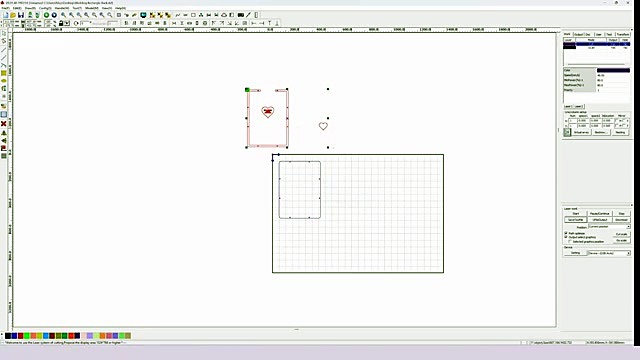Click the Stop button
This screenshot has width=640, height=360.
tap(622, 213)
